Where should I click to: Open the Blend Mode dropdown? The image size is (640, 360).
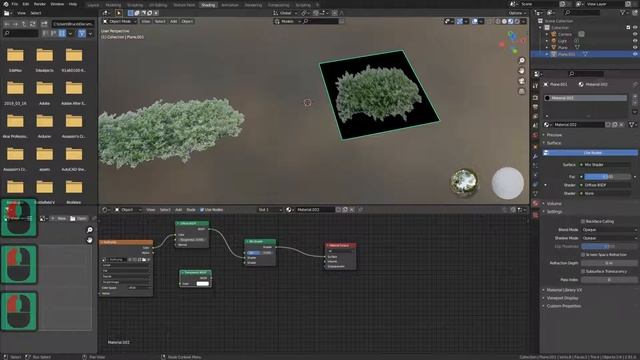(x=609, y=230)
